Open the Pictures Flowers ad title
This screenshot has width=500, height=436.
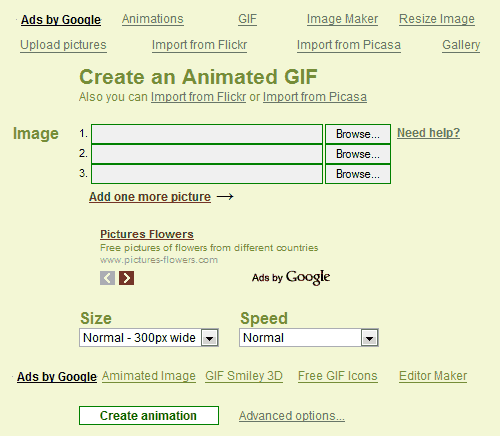(147, 234)
